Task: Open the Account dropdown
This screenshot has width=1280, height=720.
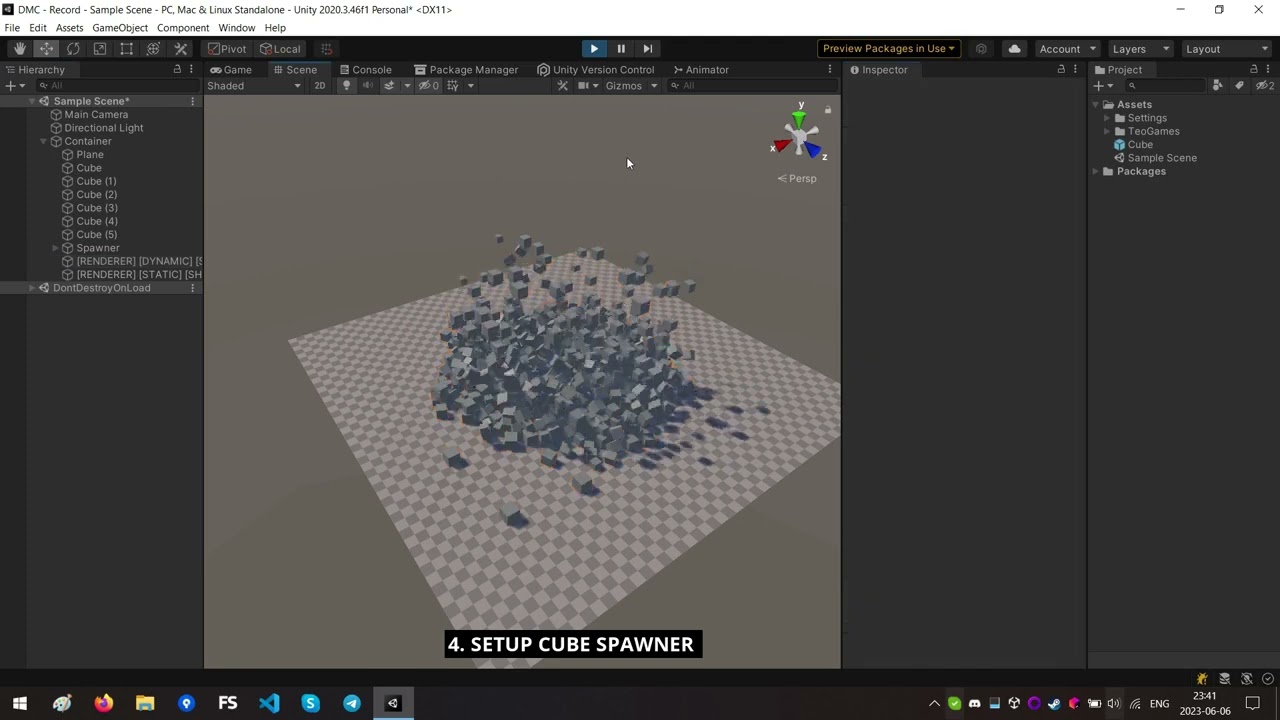Action: (x=1067, y=49)
